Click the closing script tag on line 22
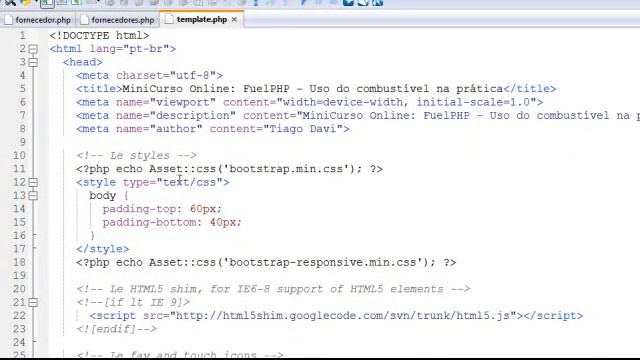The width and height of the screenshot is (640, 360). [553, 316]
